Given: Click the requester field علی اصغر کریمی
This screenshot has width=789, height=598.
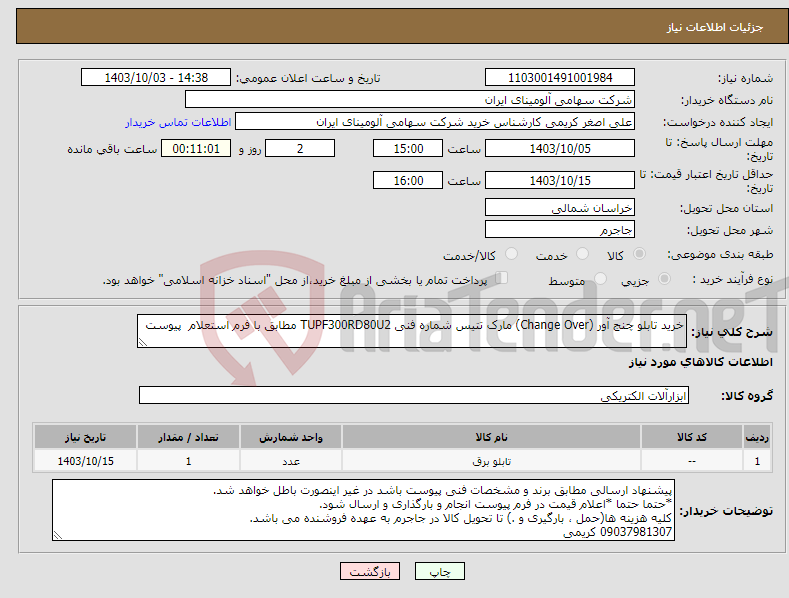Looking at the screenshot, I should pos(435,122).
